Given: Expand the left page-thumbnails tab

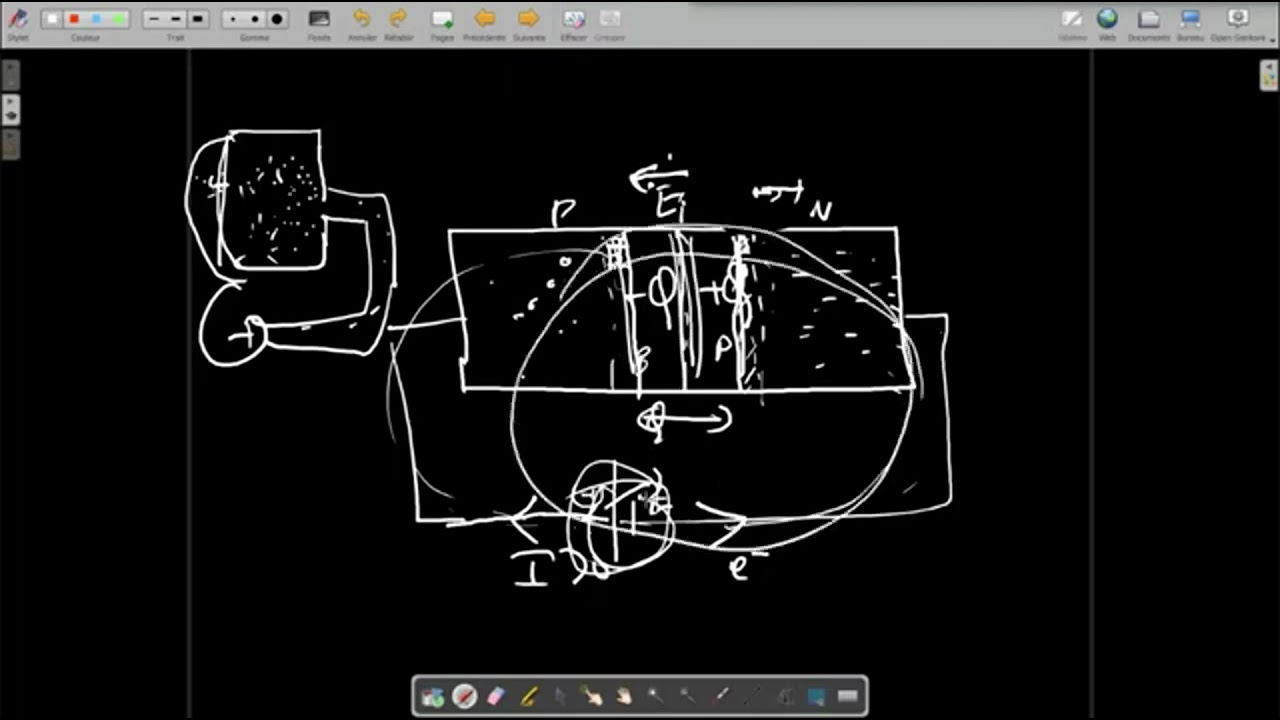Looking at the screenshot, I should pos(10,75).
